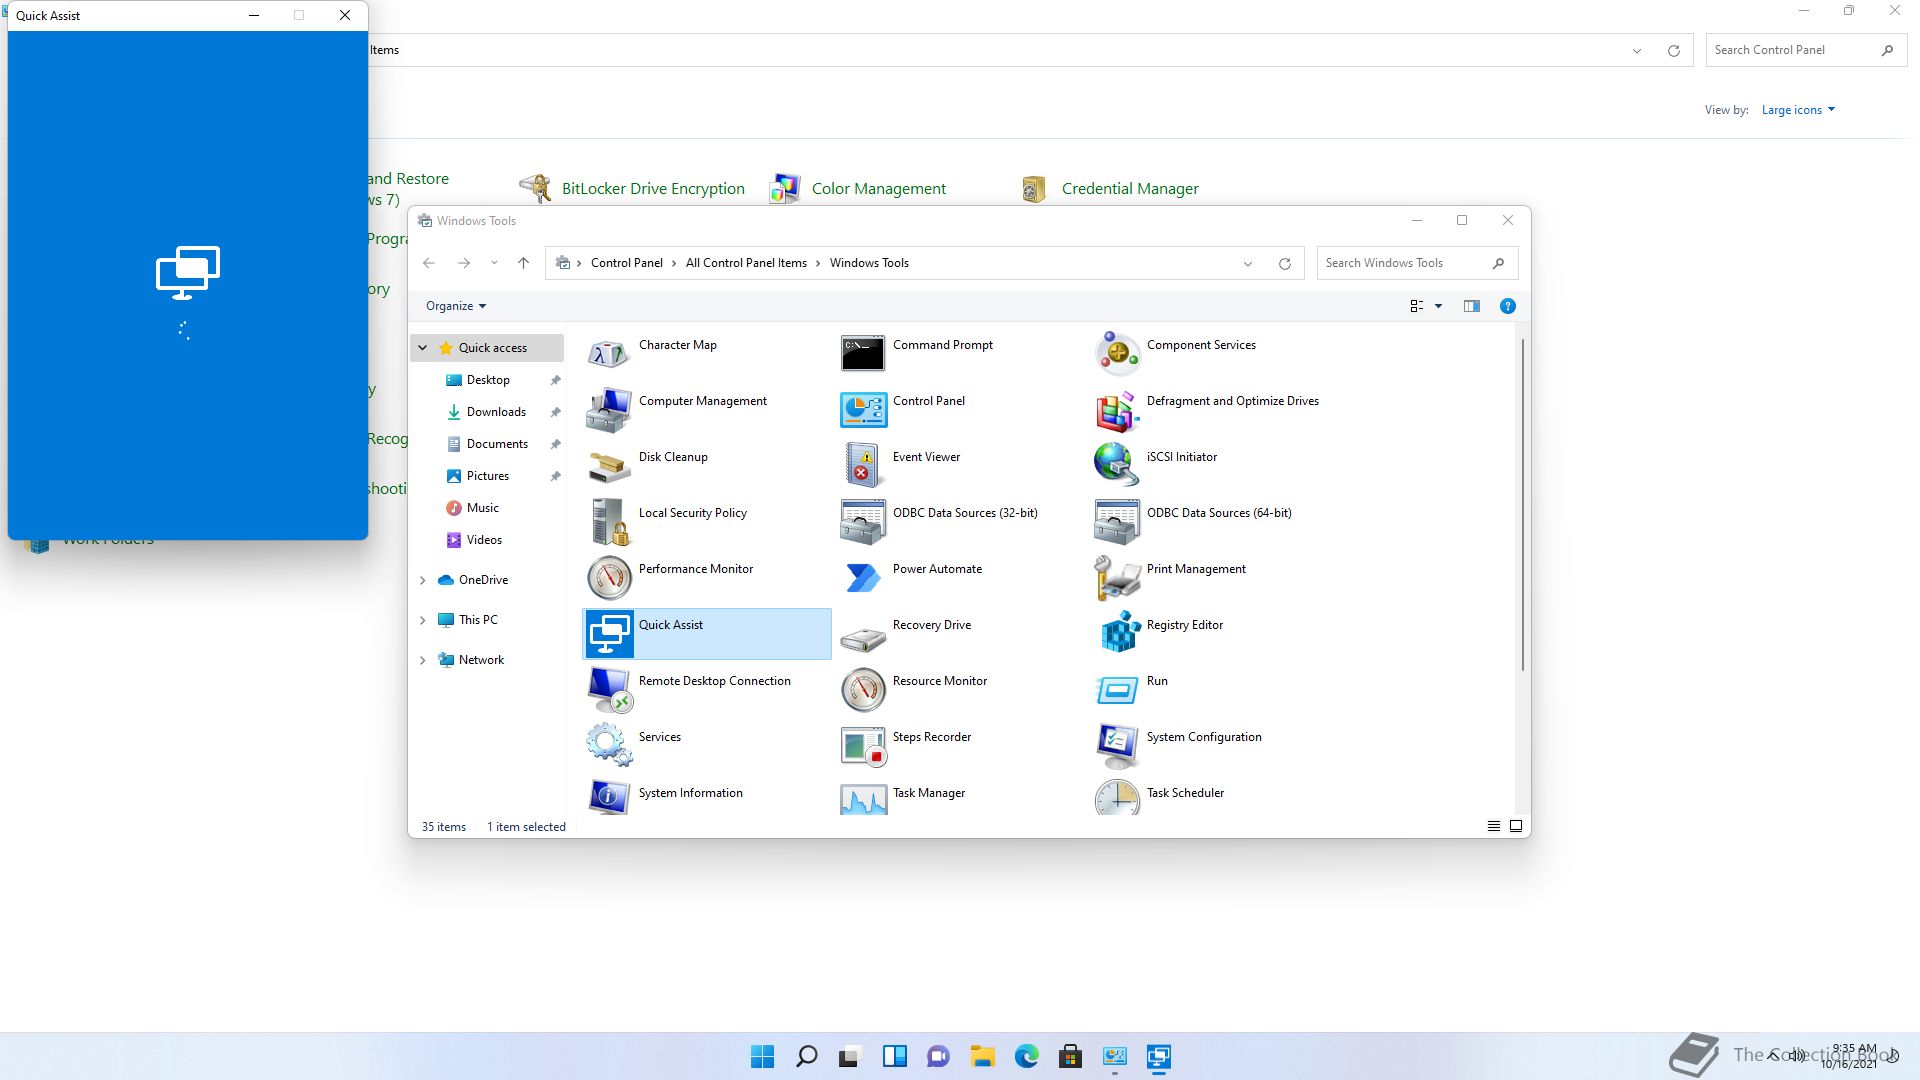Switch to large thumbnails view in status bar
1920x1080 pixels.
tap(1516, 826)
